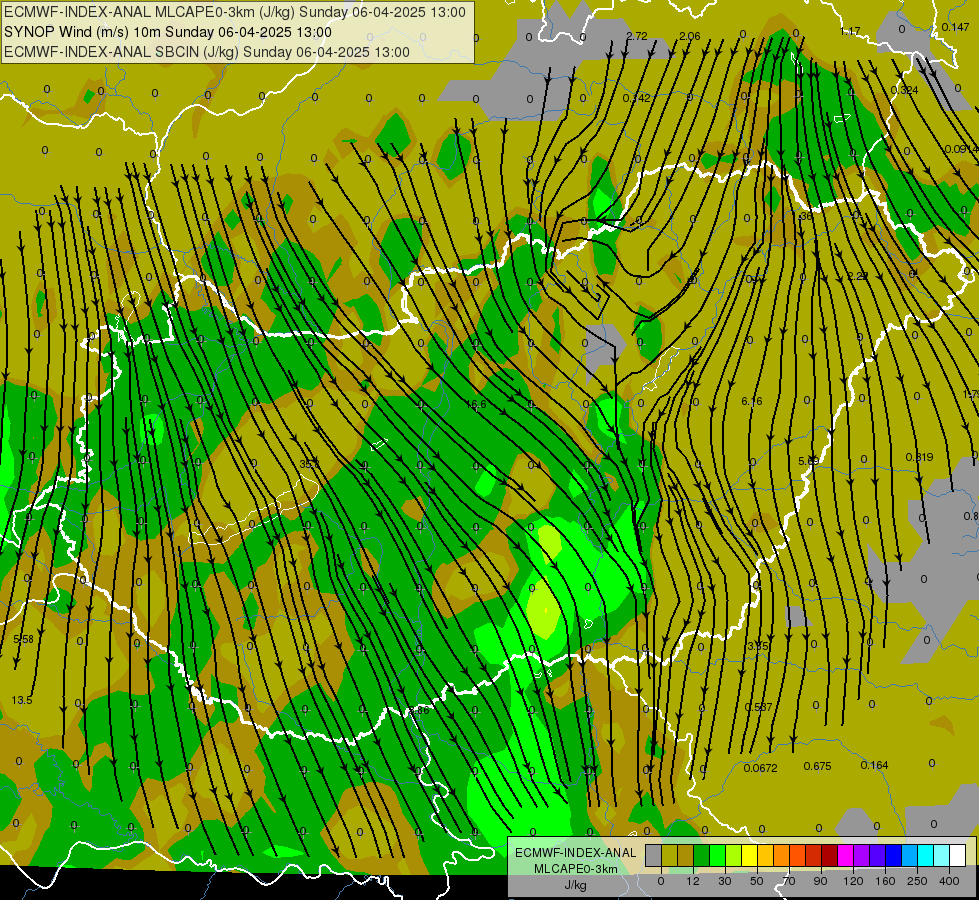The height and width of the screenshot is (900, 979).
Task: Click the 0.342 value on the map
Action: 636,97
